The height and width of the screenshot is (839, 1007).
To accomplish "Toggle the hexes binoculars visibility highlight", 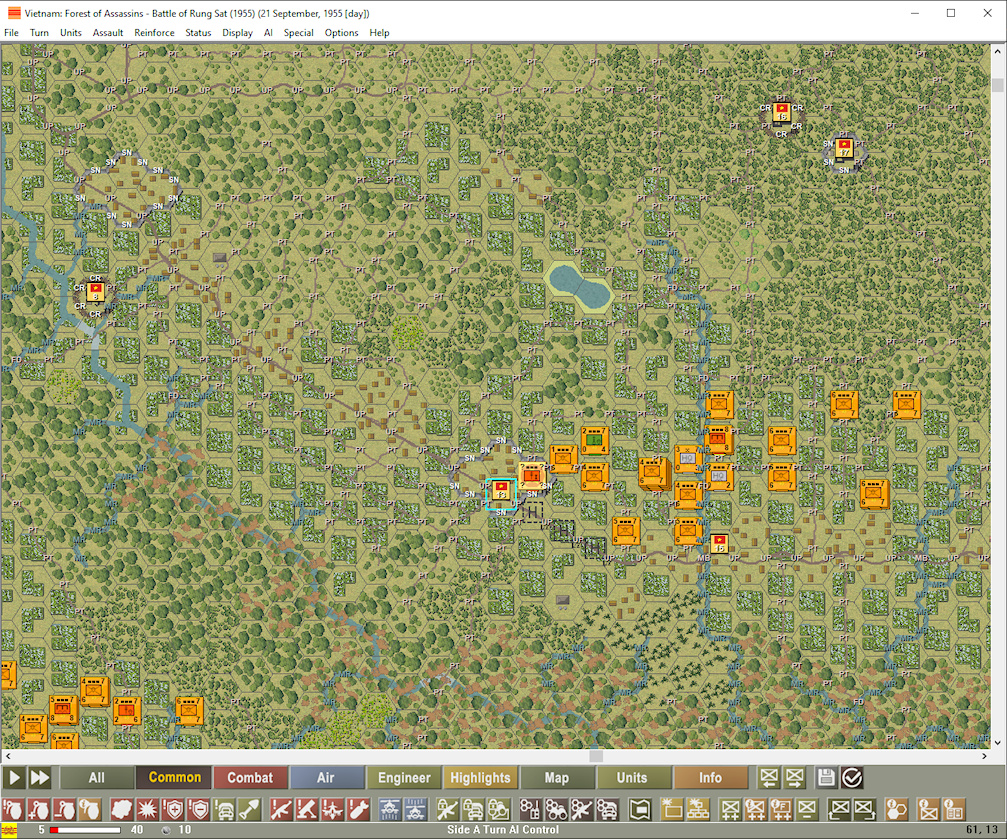I will coord(556,809).
